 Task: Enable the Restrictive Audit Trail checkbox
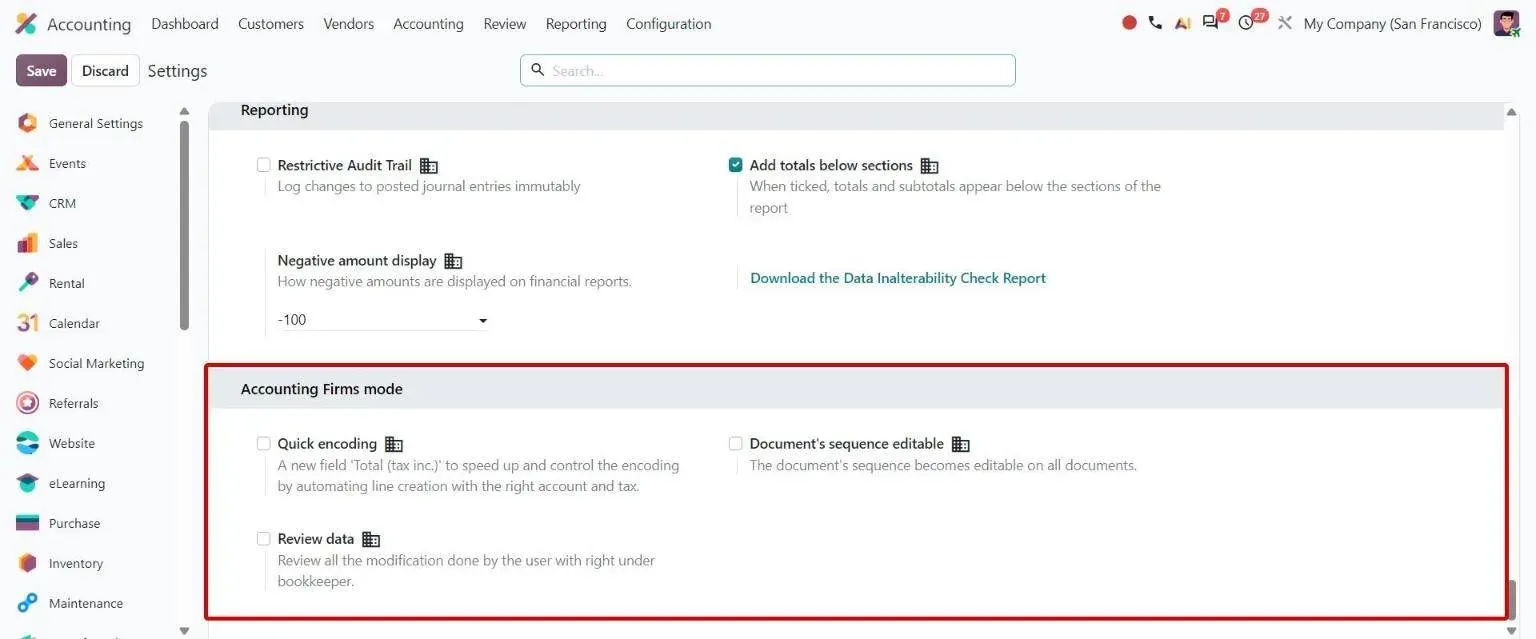[264, 165]
